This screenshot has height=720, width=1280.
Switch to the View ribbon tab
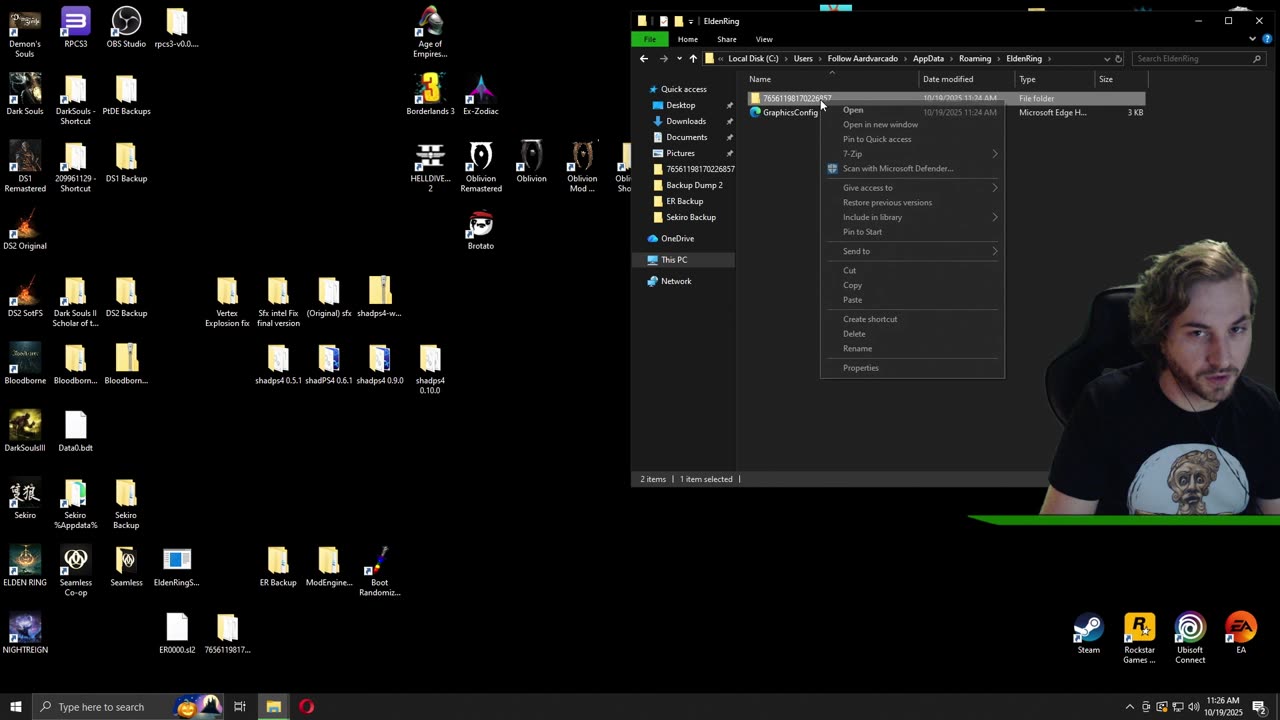pos(764,39)
